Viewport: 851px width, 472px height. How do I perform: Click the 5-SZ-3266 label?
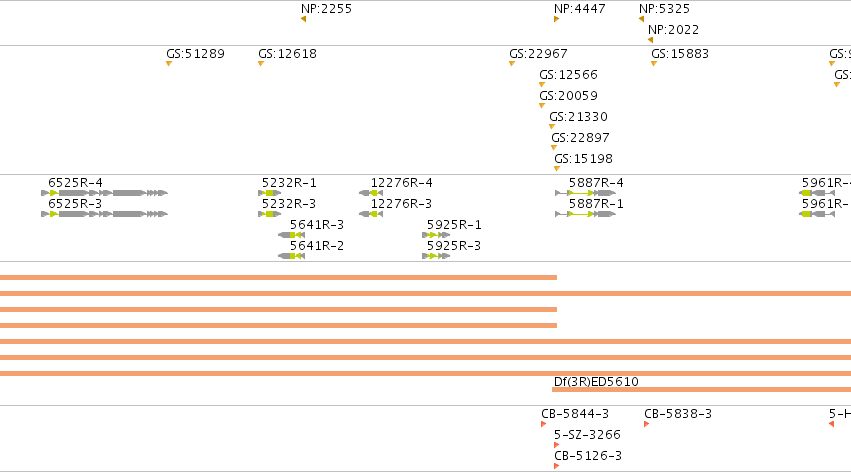[x=587, y=435]
